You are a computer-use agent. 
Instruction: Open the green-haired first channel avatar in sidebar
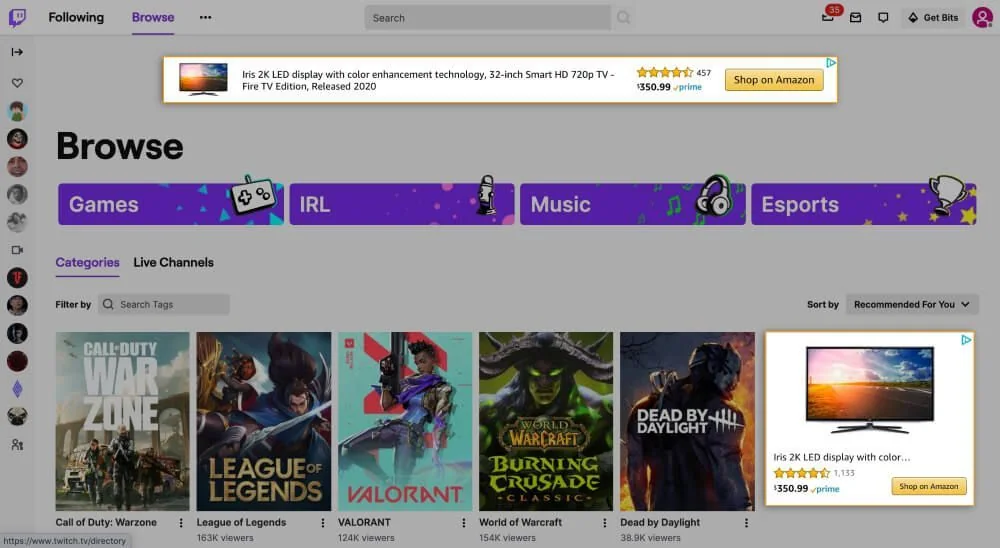click(17, 111)
